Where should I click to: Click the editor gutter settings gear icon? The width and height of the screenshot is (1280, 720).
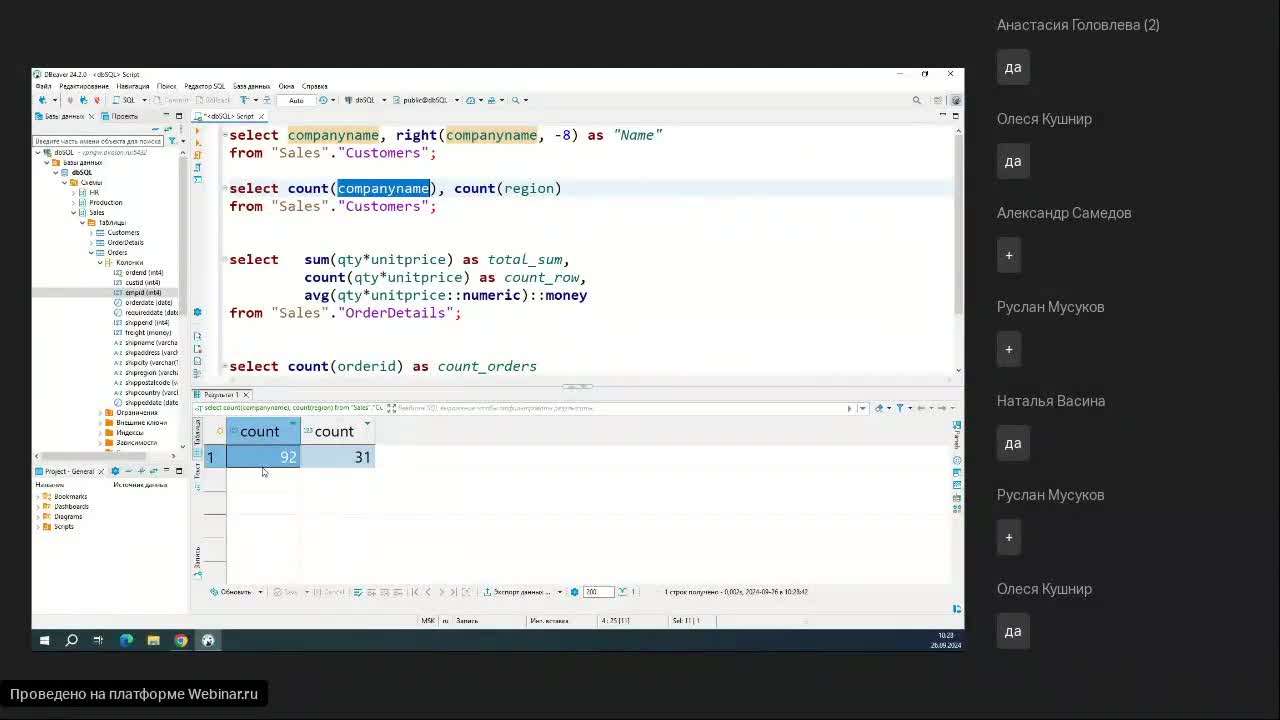pyautogui.click(x=197, y=312)
